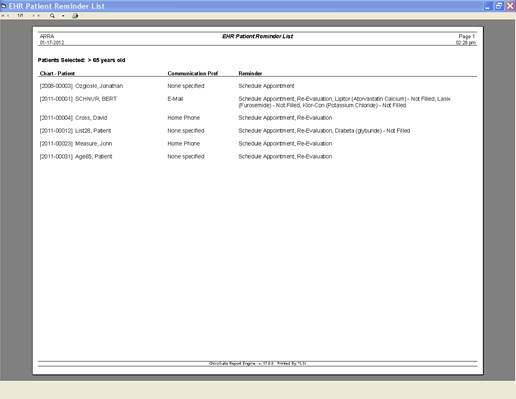
Task: Click Home Phone preference for Measure, John
Action: (x=184, y=144)
